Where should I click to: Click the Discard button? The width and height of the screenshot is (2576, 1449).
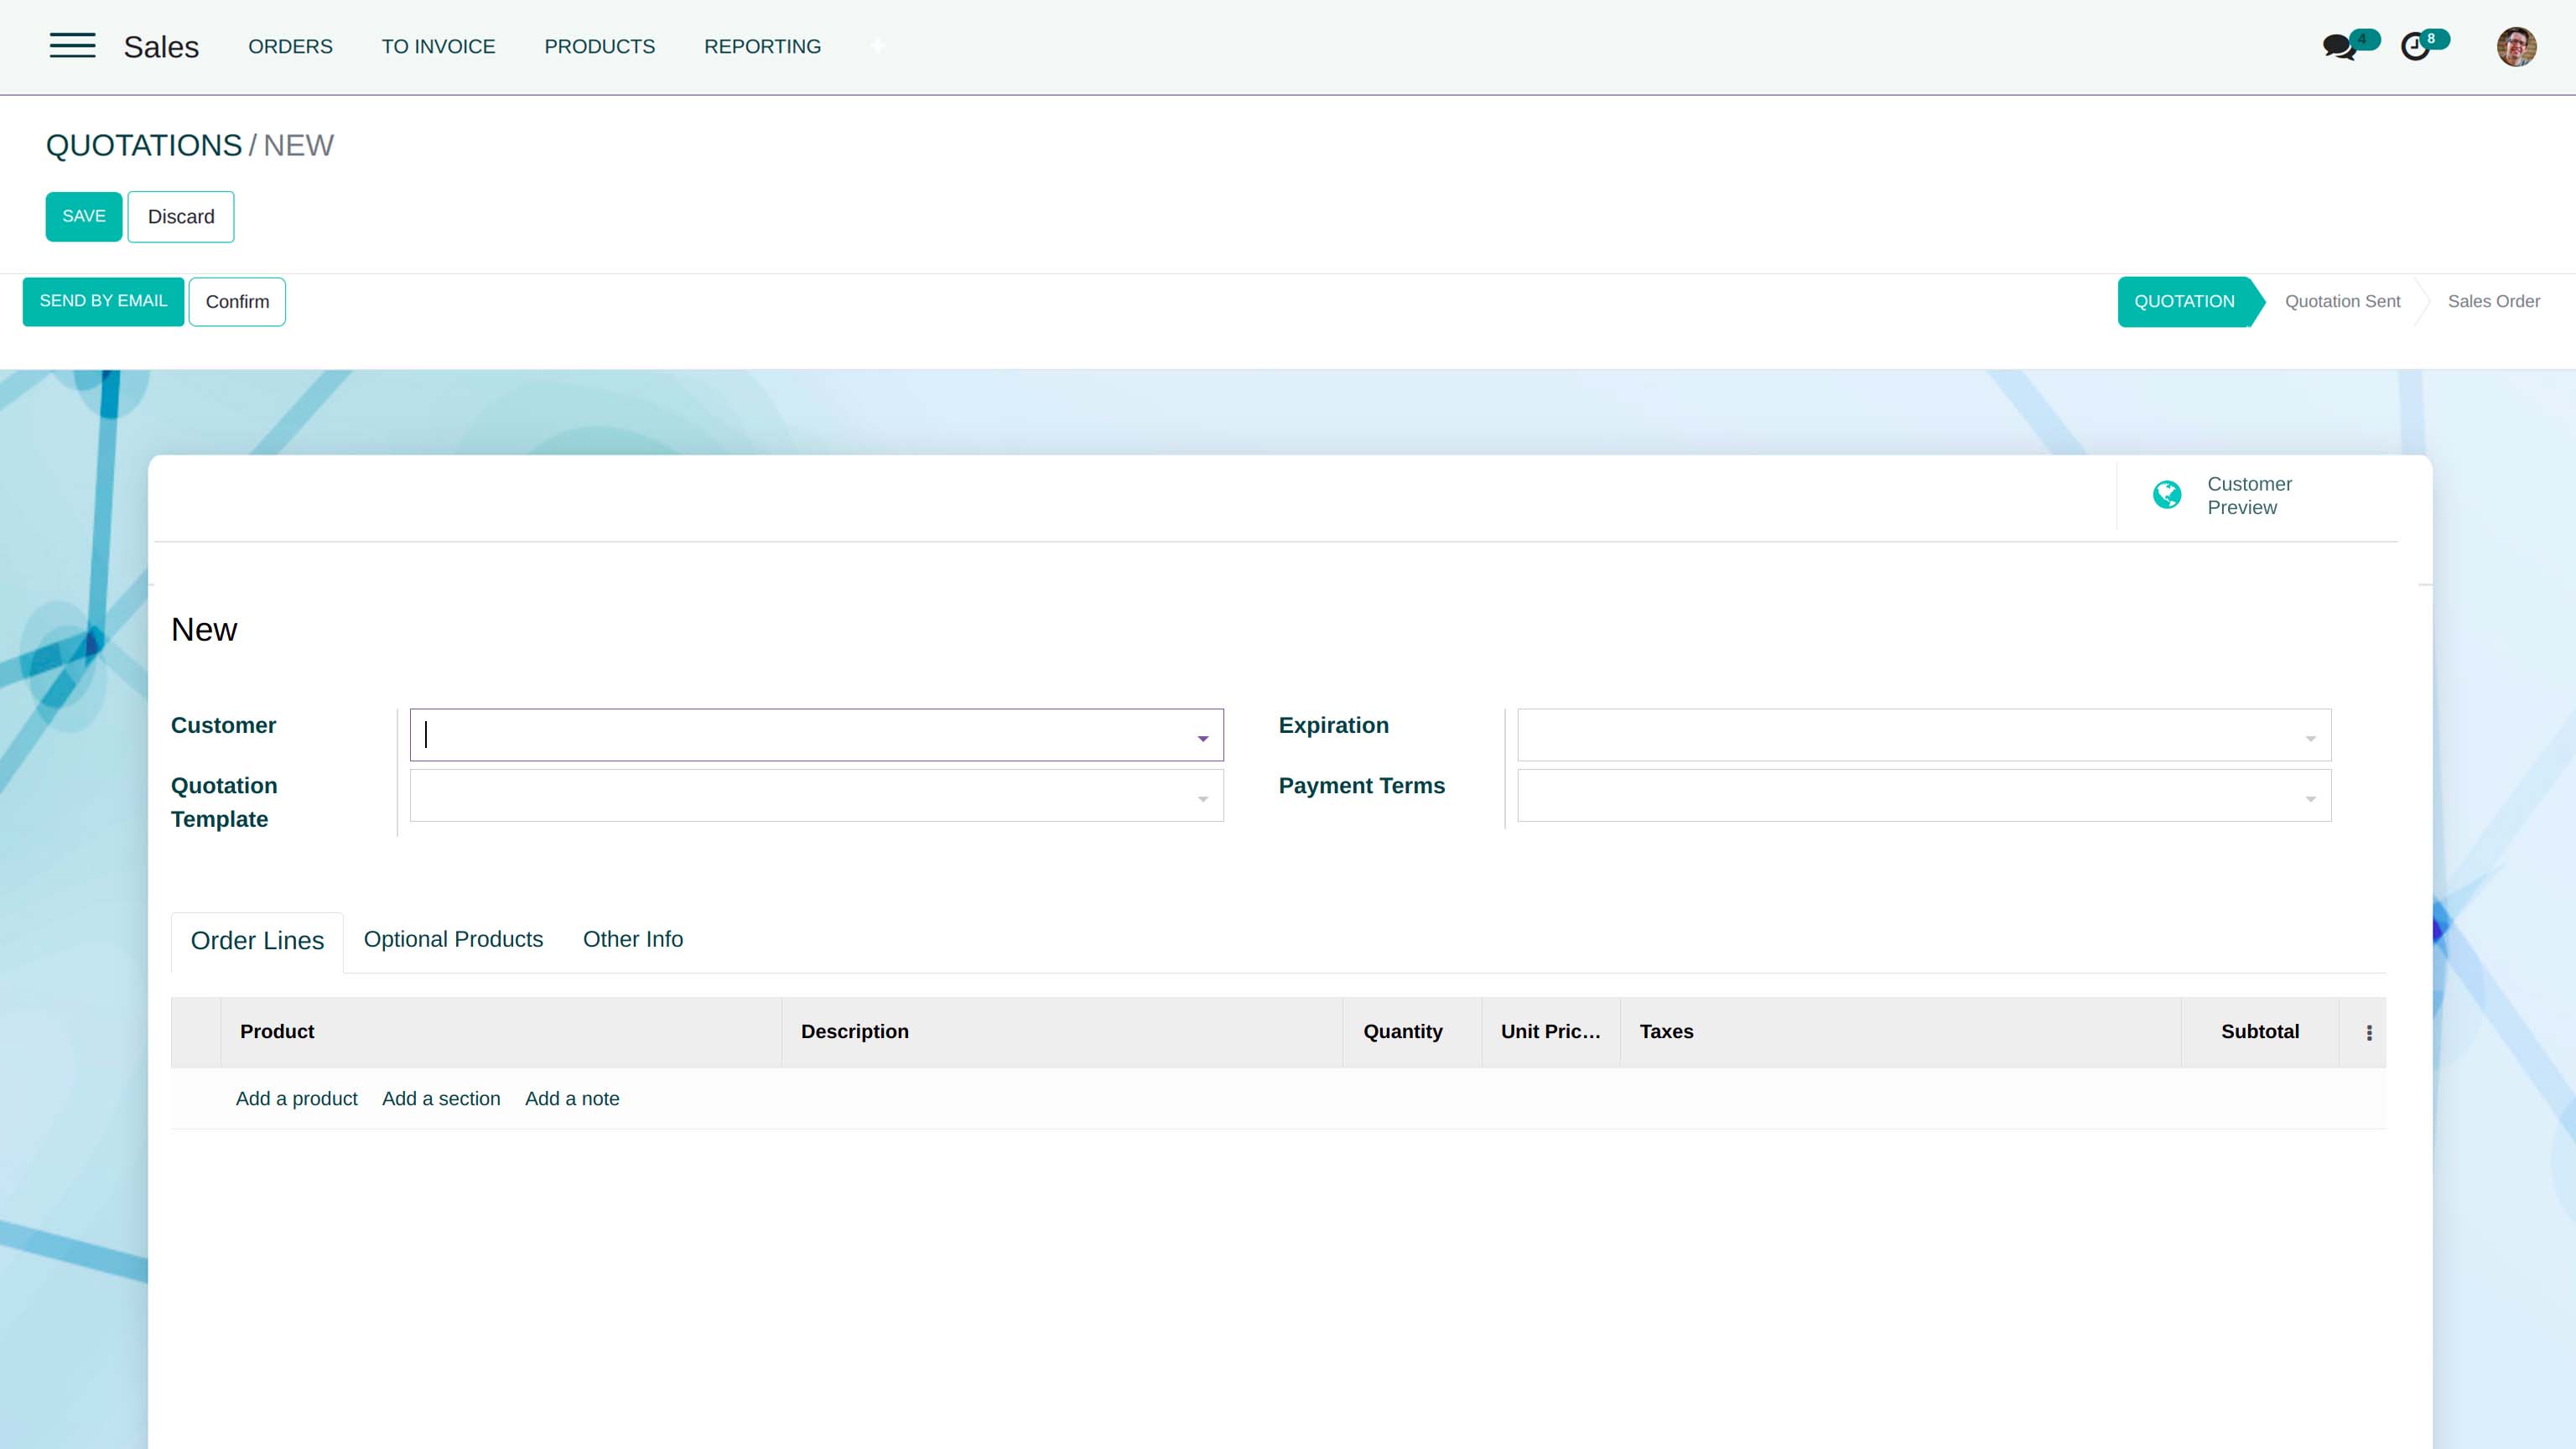[x=181, y=217]
